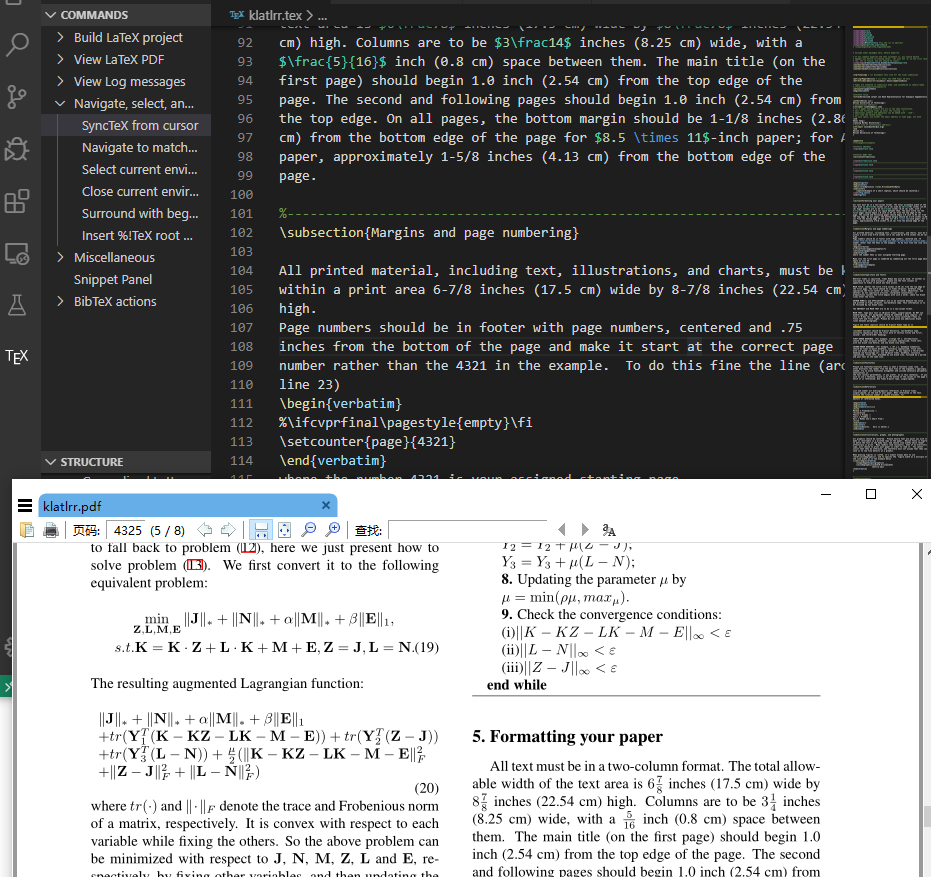Open the PDF viewer hamburger menu
The image size is (931, 877).
tap(25, 506)
